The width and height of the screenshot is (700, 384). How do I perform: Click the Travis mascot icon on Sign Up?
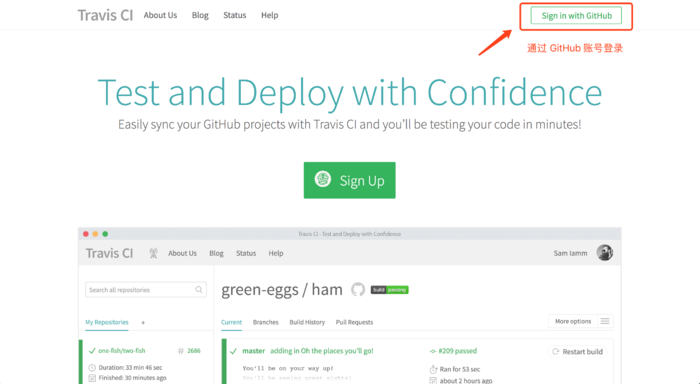(323, 179)
